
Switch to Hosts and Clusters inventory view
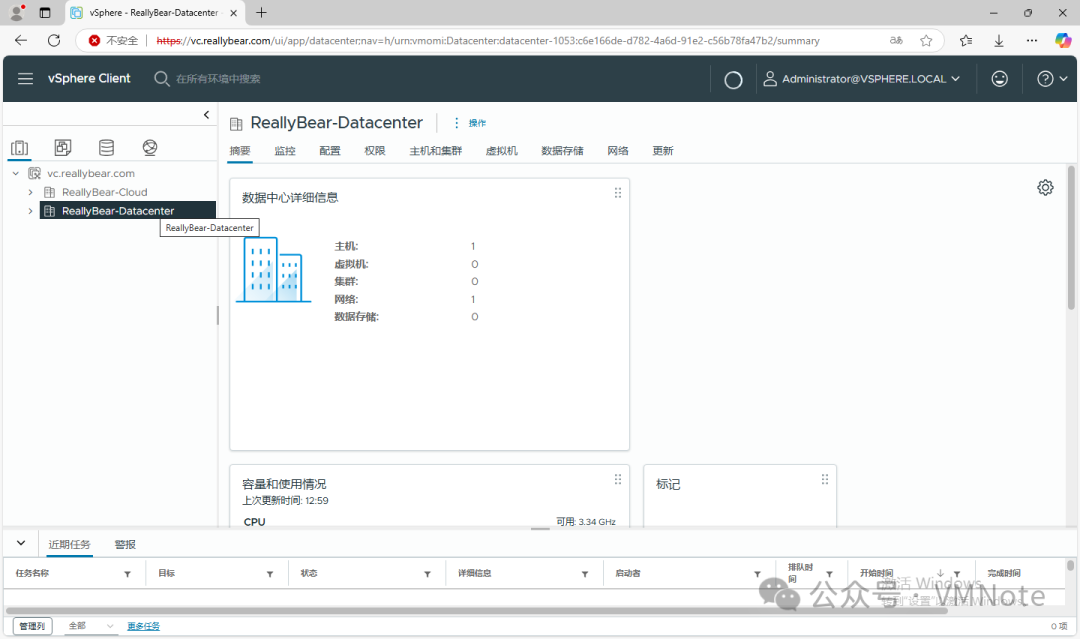tap(20, 147)
